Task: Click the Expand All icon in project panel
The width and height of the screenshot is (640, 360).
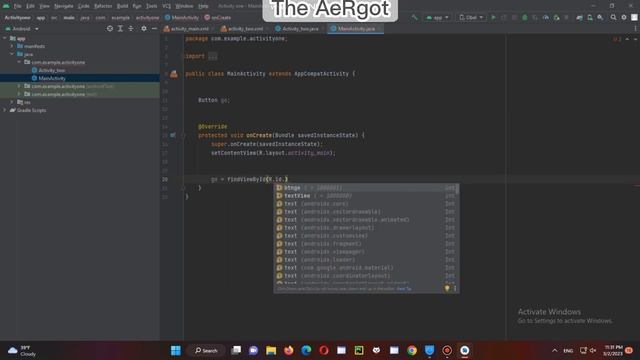Action: pos(120,29)
